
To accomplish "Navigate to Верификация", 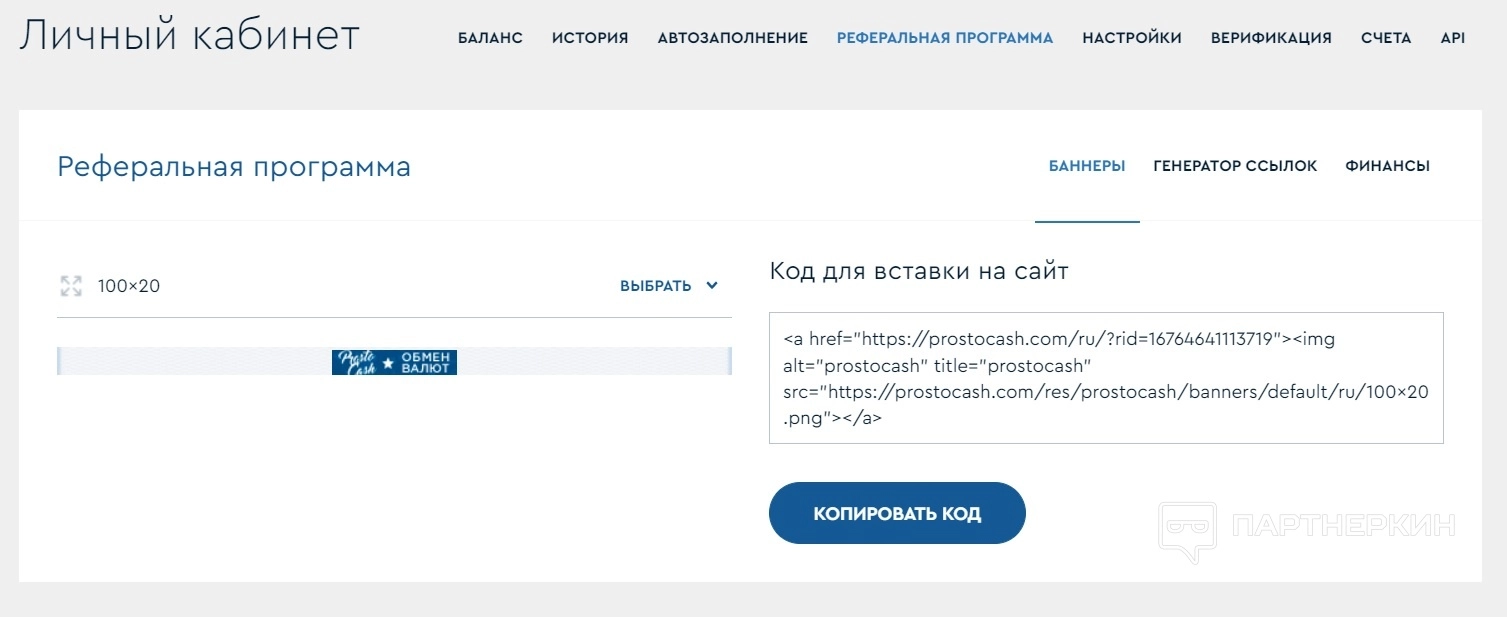I will pos(1271,38).
